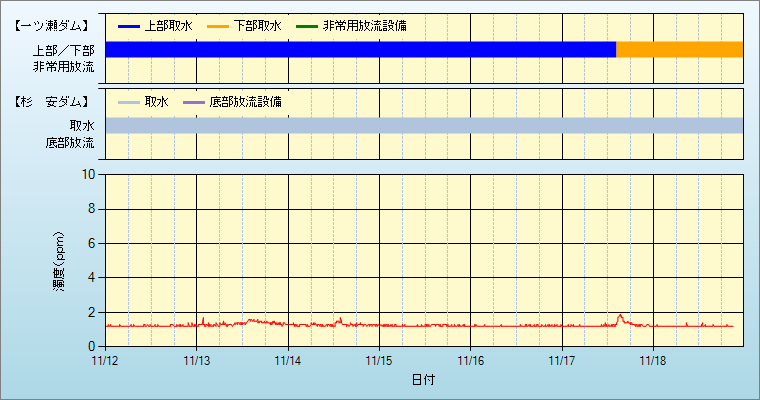Click the blue 上部取水 legend line
The height and width of the screenshot is (400, 760).
point(128,25)
